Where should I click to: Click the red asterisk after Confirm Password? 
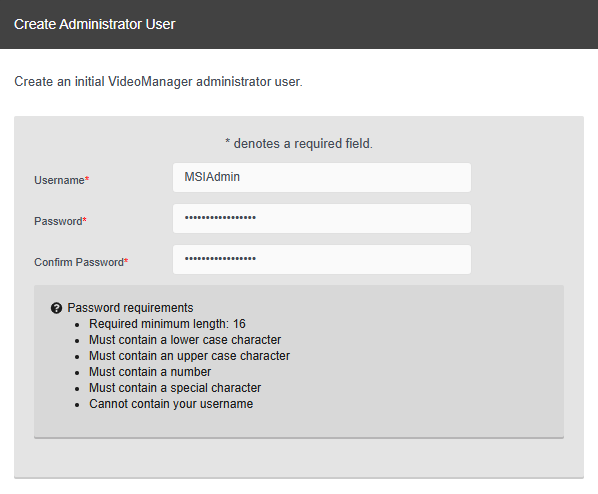[126, 261]
